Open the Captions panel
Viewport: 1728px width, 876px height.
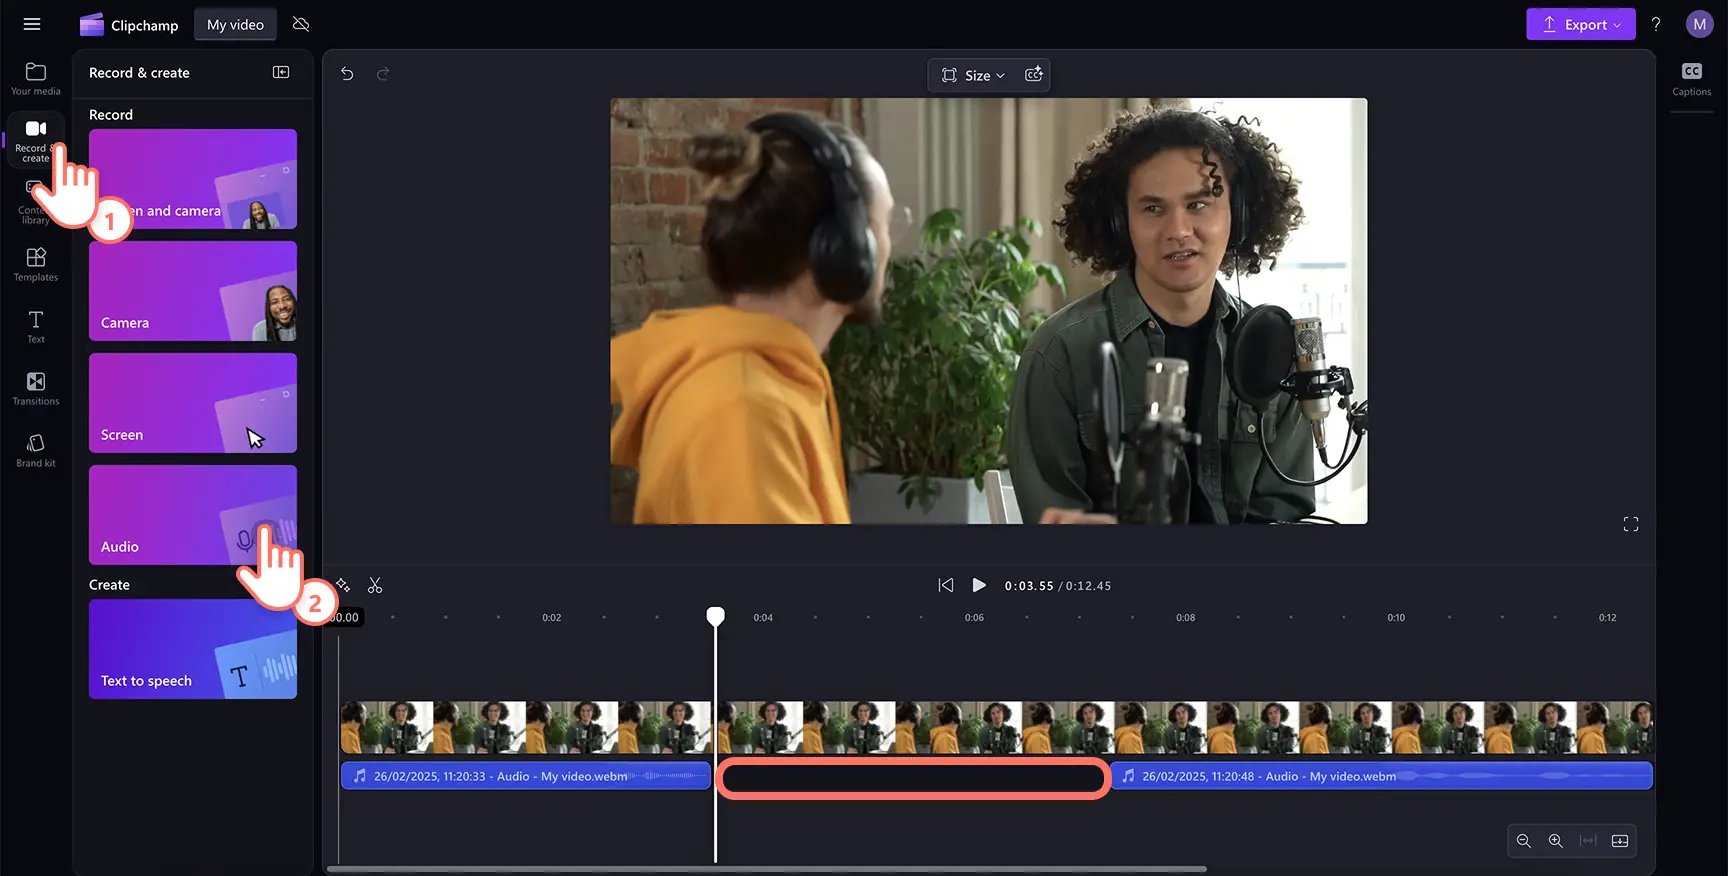tap(1691, 78)
